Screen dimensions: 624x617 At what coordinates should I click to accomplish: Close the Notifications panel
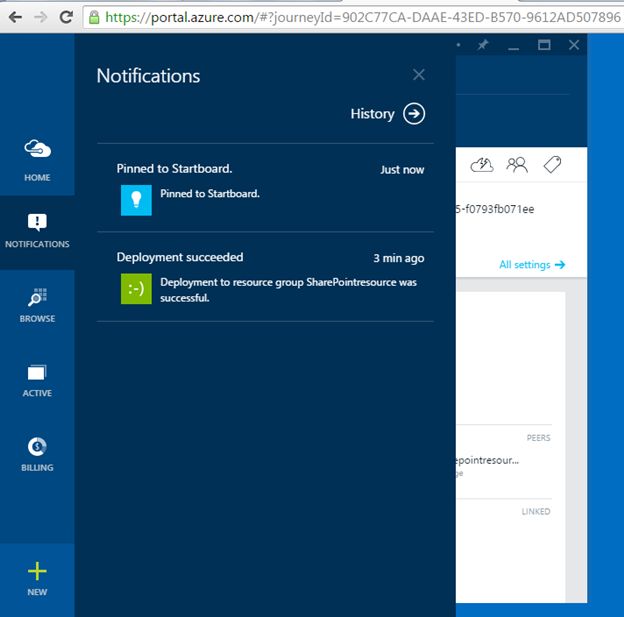point(419,74)
